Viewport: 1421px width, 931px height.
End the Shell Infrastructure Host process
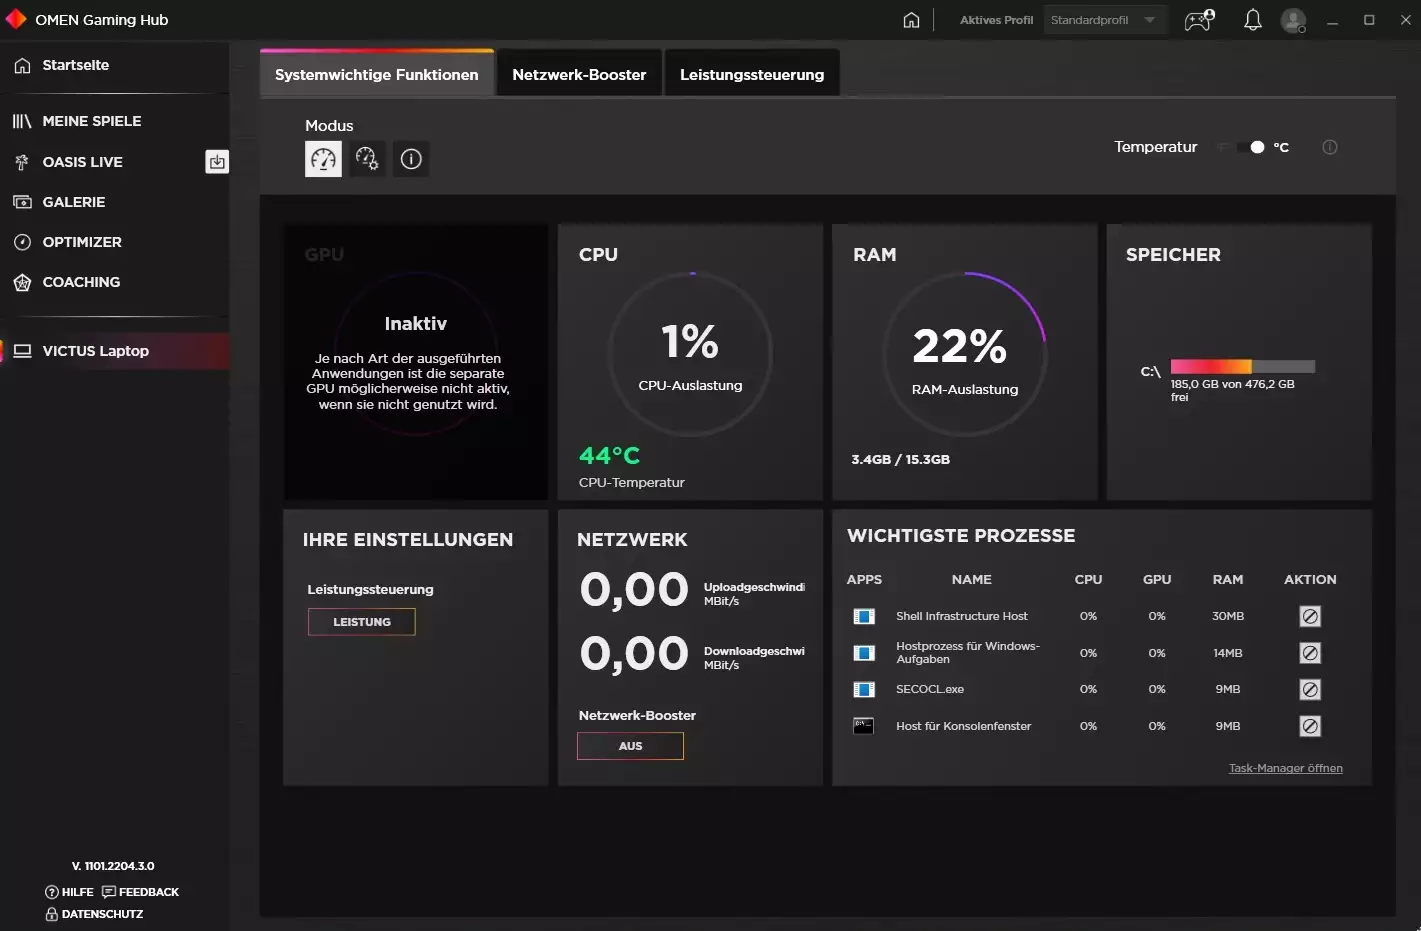tap(1310, 616)
